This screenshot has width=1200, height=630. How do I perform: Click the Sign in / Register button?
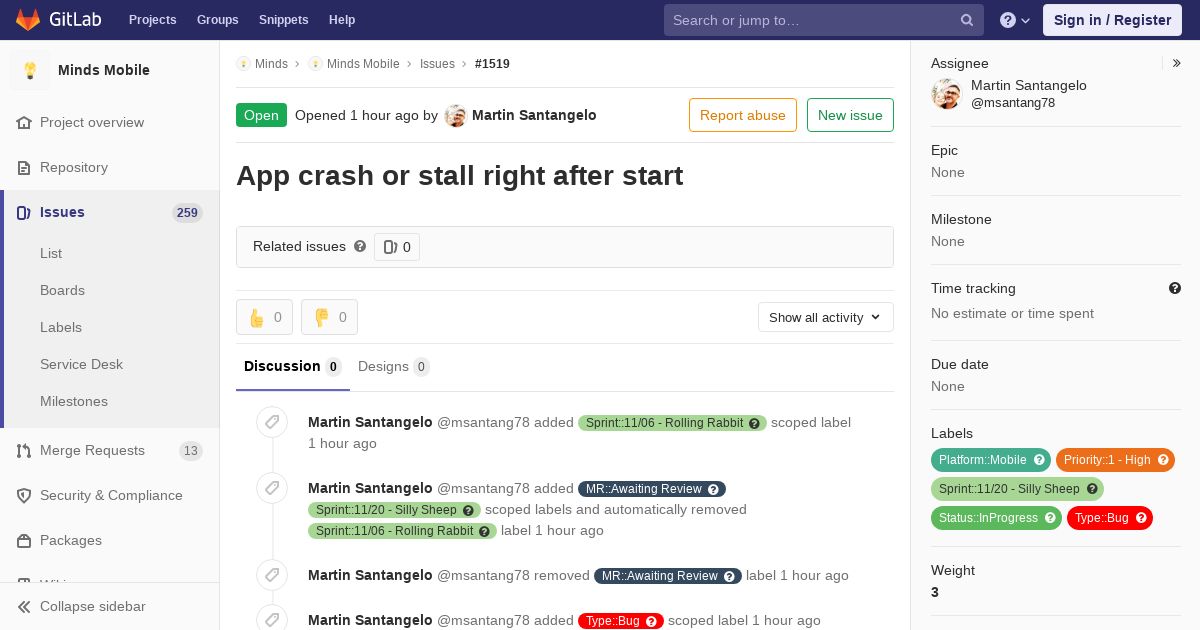[1112, 20]
